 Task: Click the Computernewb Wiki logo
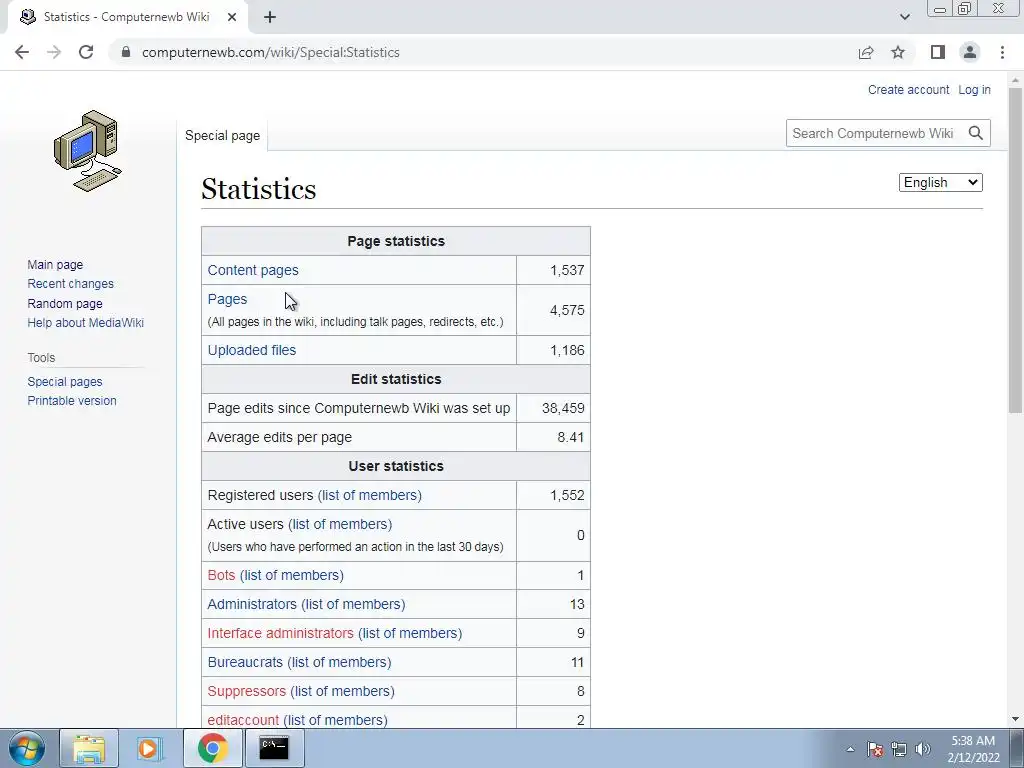(88, 151)
